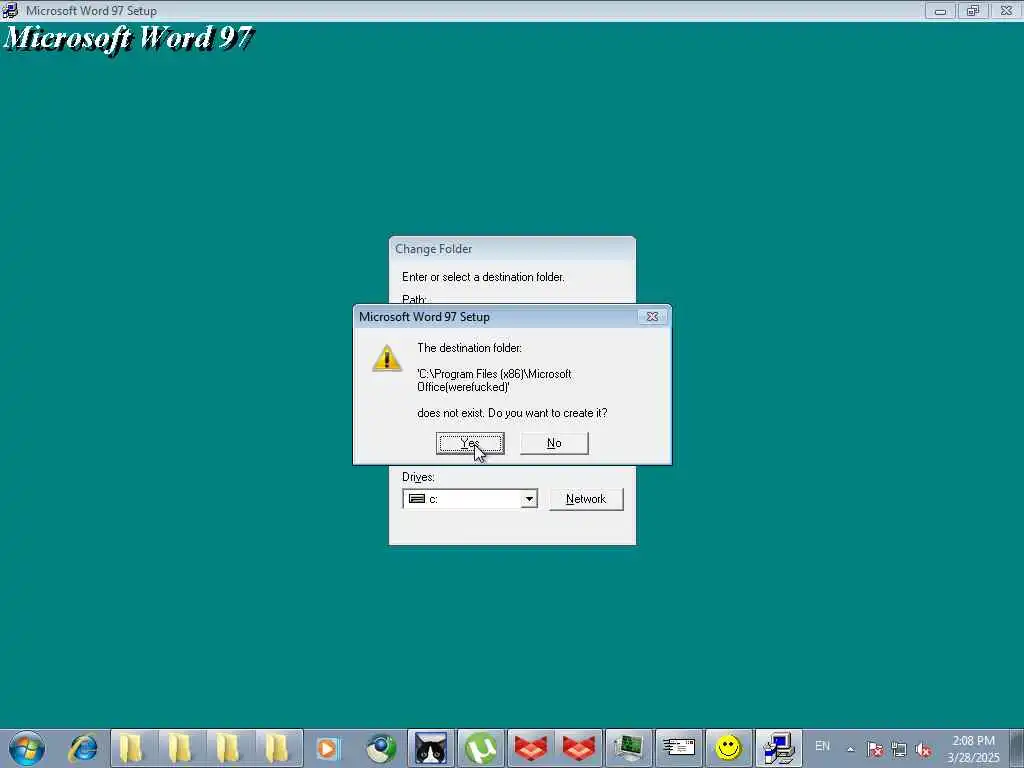Show hidden tray icons arrow

coord(850,749)
